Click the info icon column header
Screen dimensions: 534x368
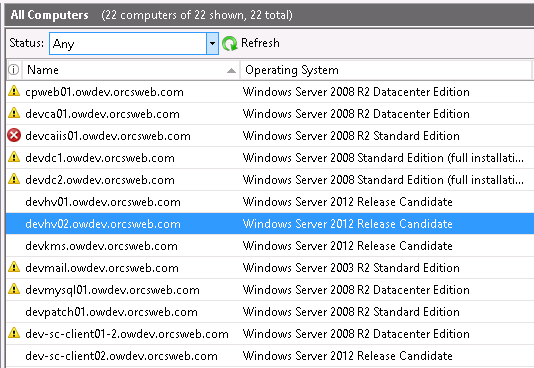[x=14, y=70]
